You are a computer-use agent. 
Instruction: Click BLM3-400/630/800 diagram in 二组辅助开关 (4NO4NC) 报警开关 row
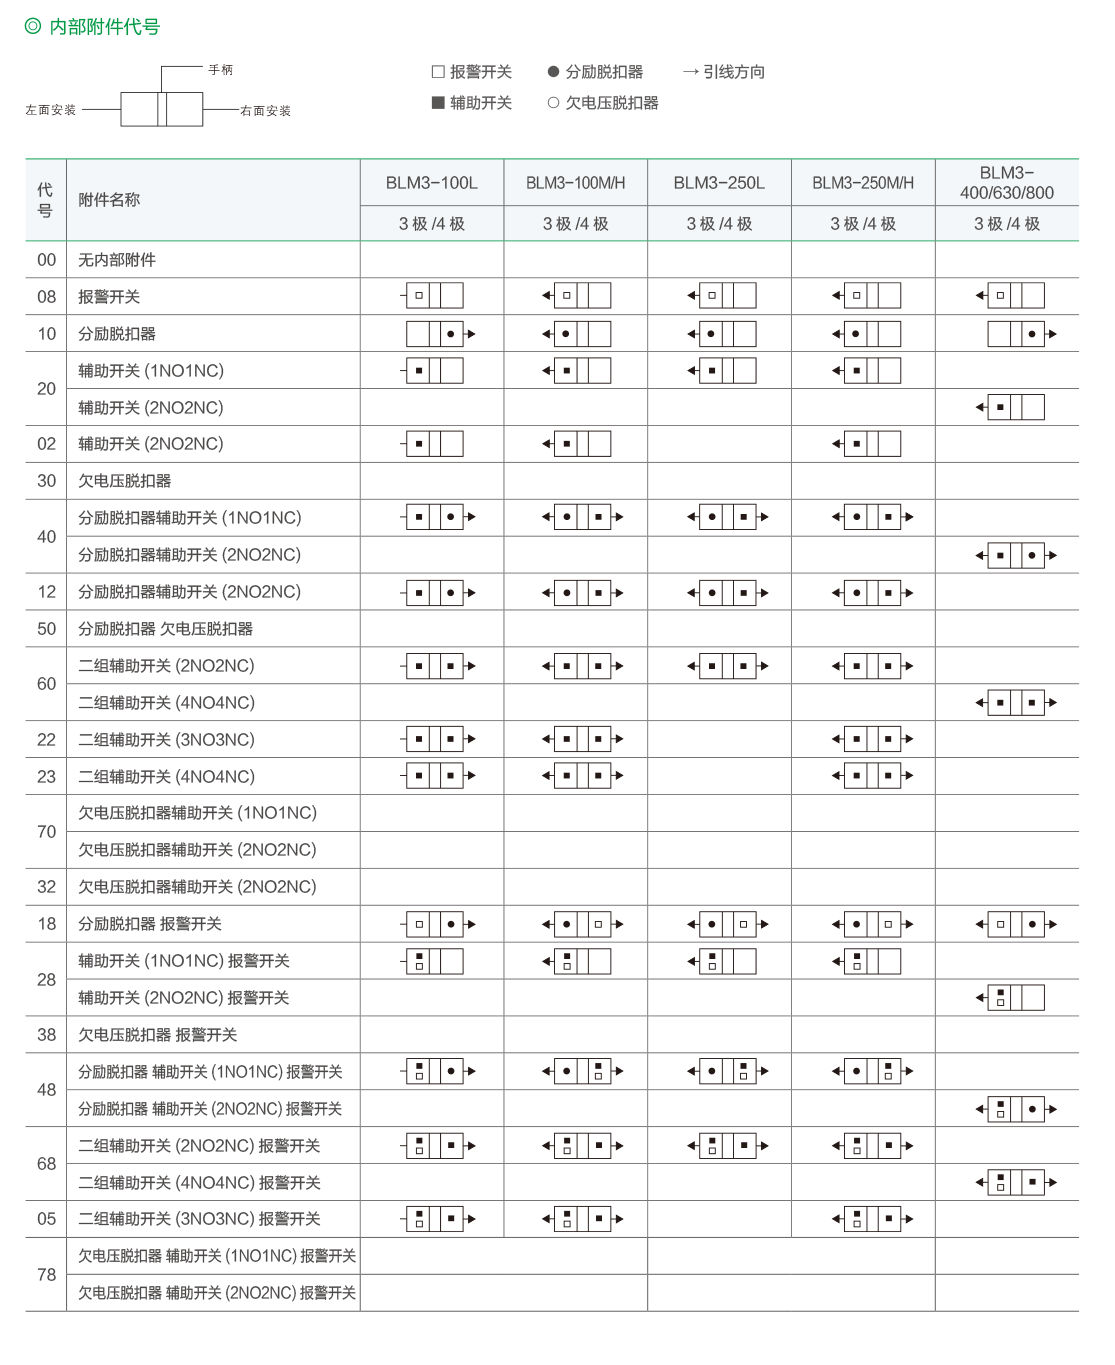[1015, 1183]
